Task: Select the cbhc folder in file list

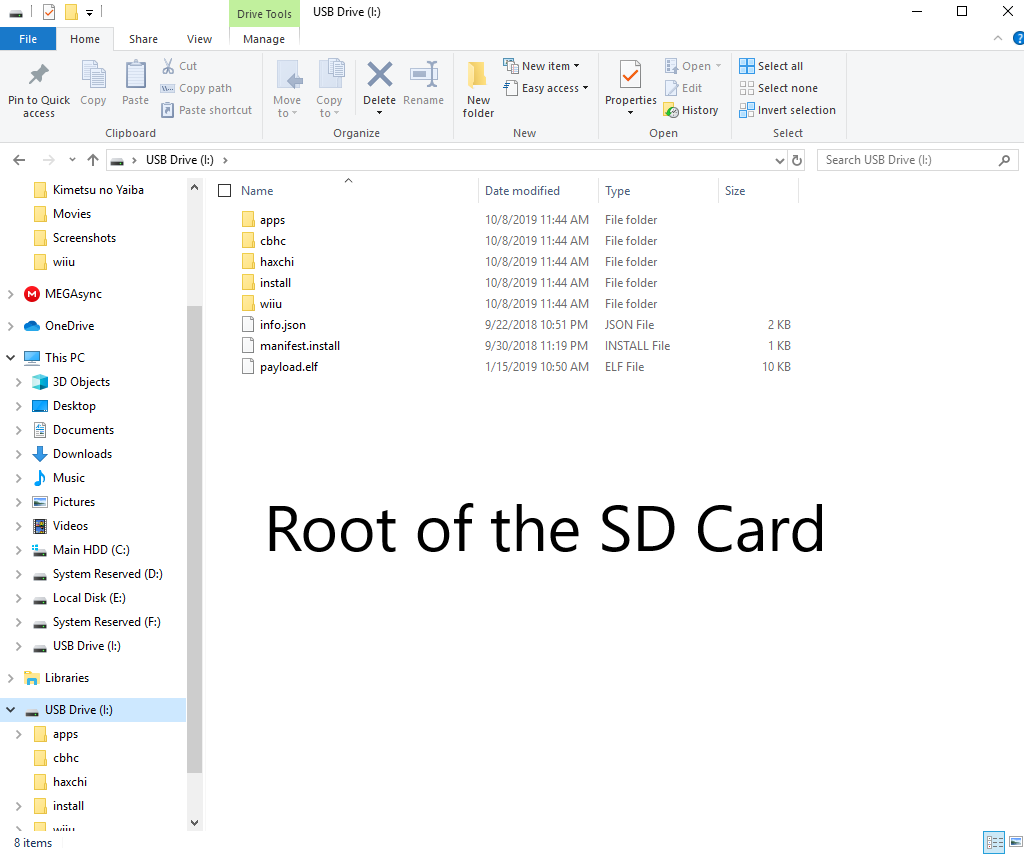Action: click(x=273, y=241)
